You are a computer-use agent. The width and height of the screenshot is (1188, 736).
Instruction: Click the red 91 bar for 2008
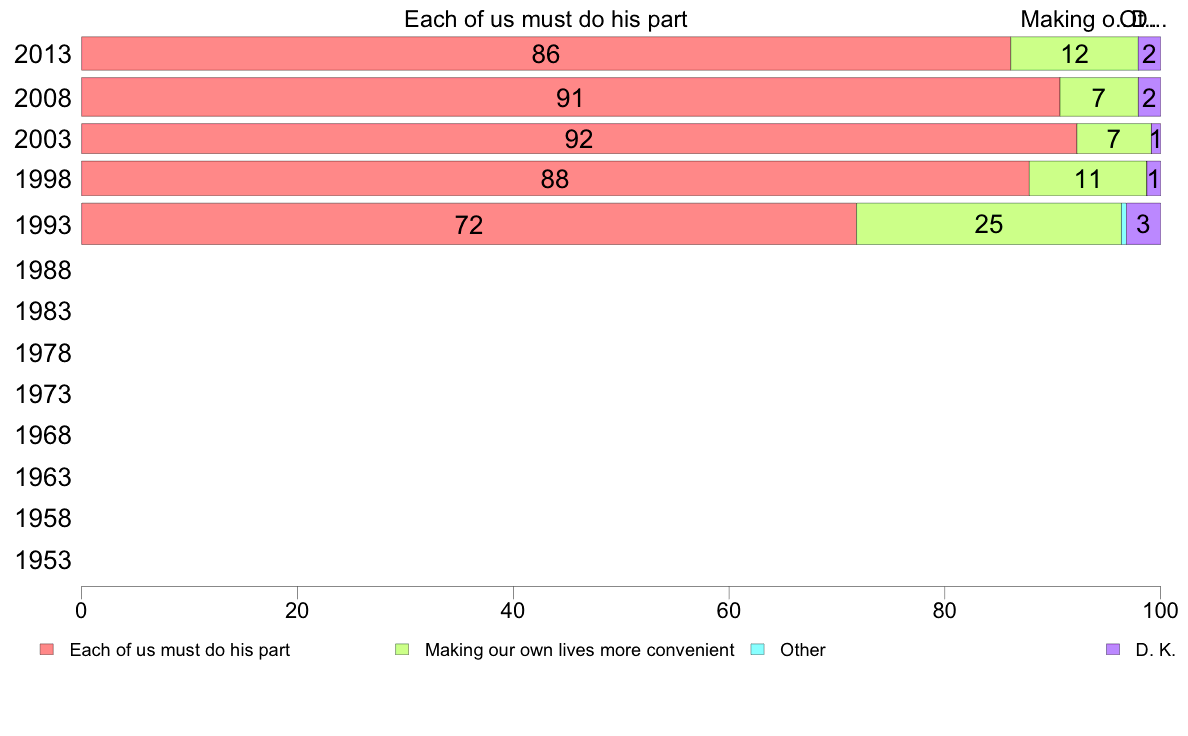tap(570, 97)
